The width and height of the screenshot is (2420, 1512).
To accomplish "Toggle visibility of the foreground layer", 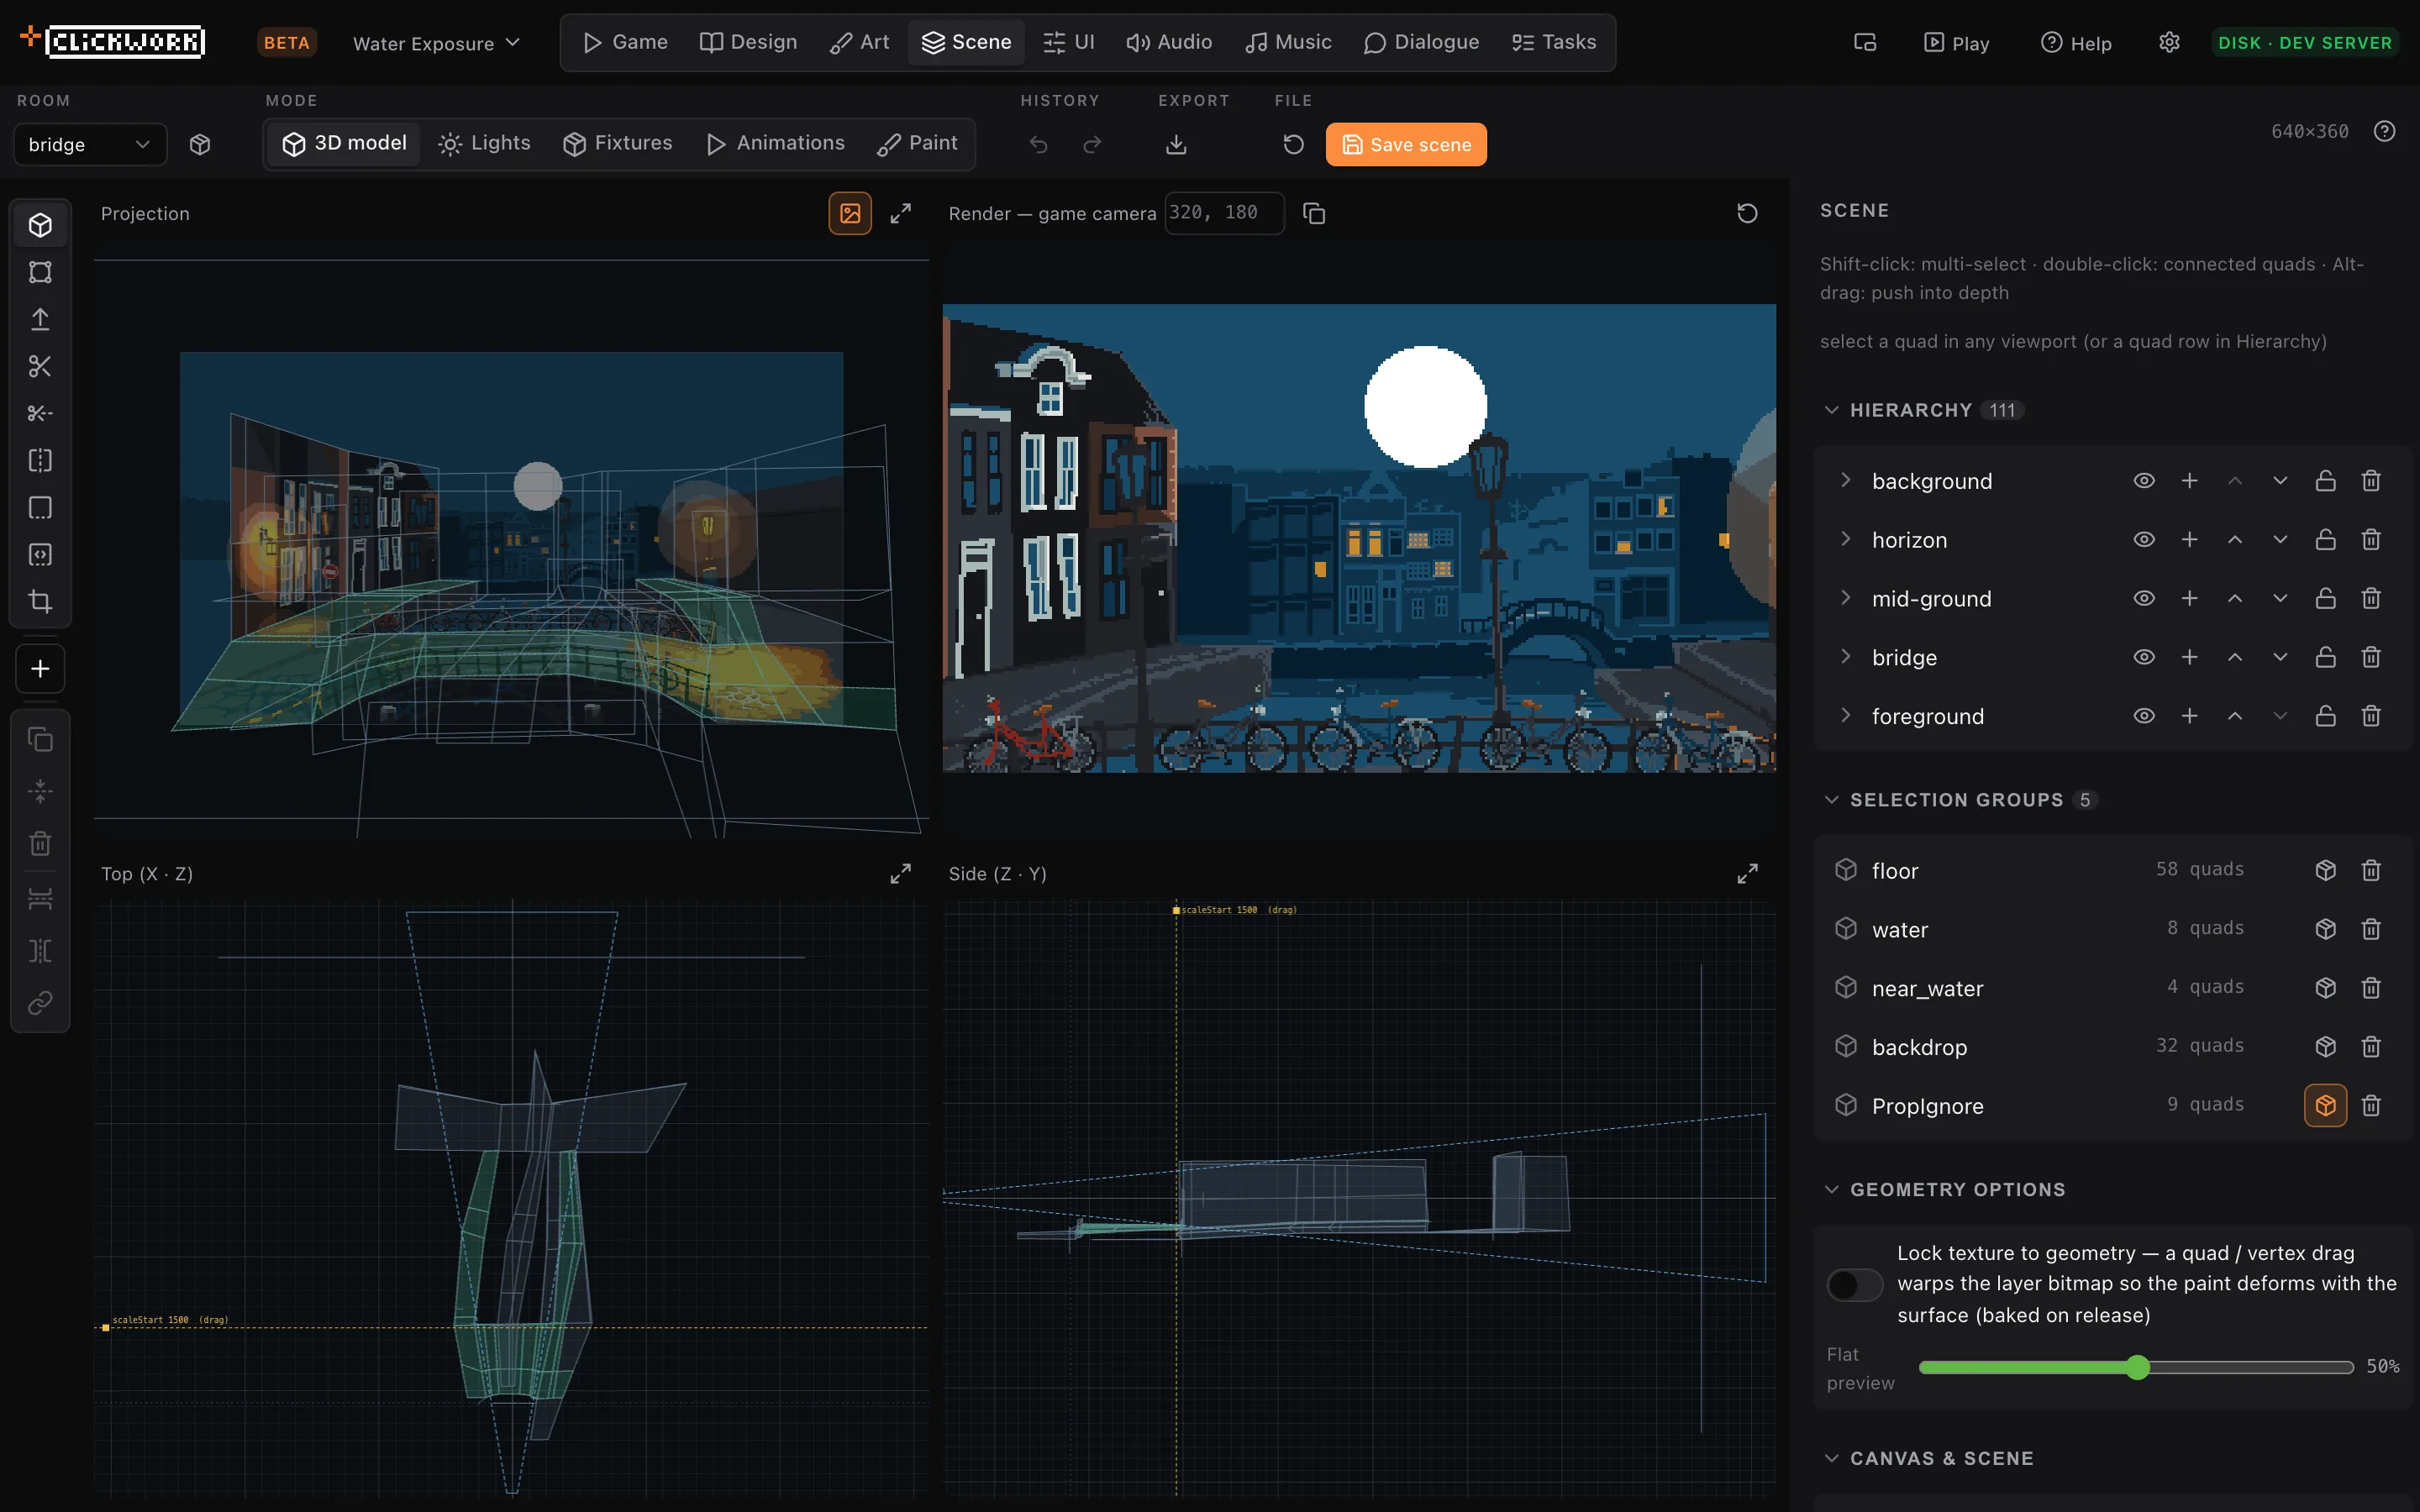I will click(x=2144, y=716).
